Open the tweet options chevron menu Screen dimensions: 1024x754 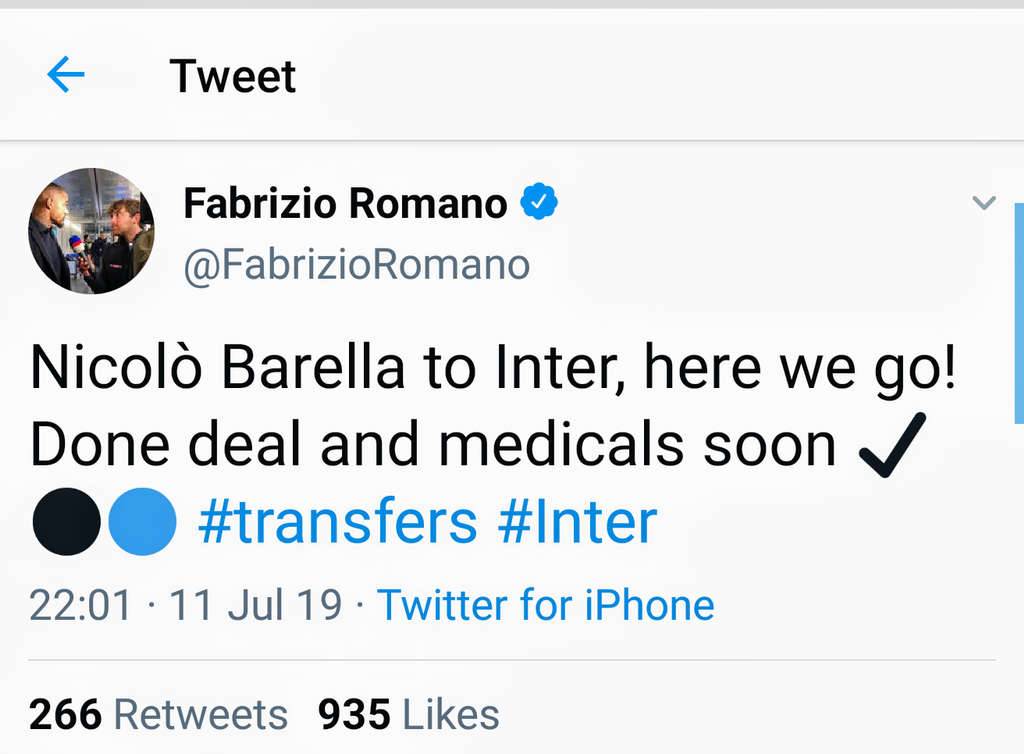(984, 204)
